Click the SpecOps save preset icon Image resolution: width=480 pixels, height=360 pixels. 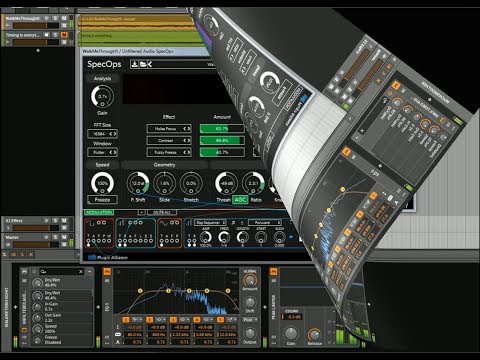[x=134, y=64]
